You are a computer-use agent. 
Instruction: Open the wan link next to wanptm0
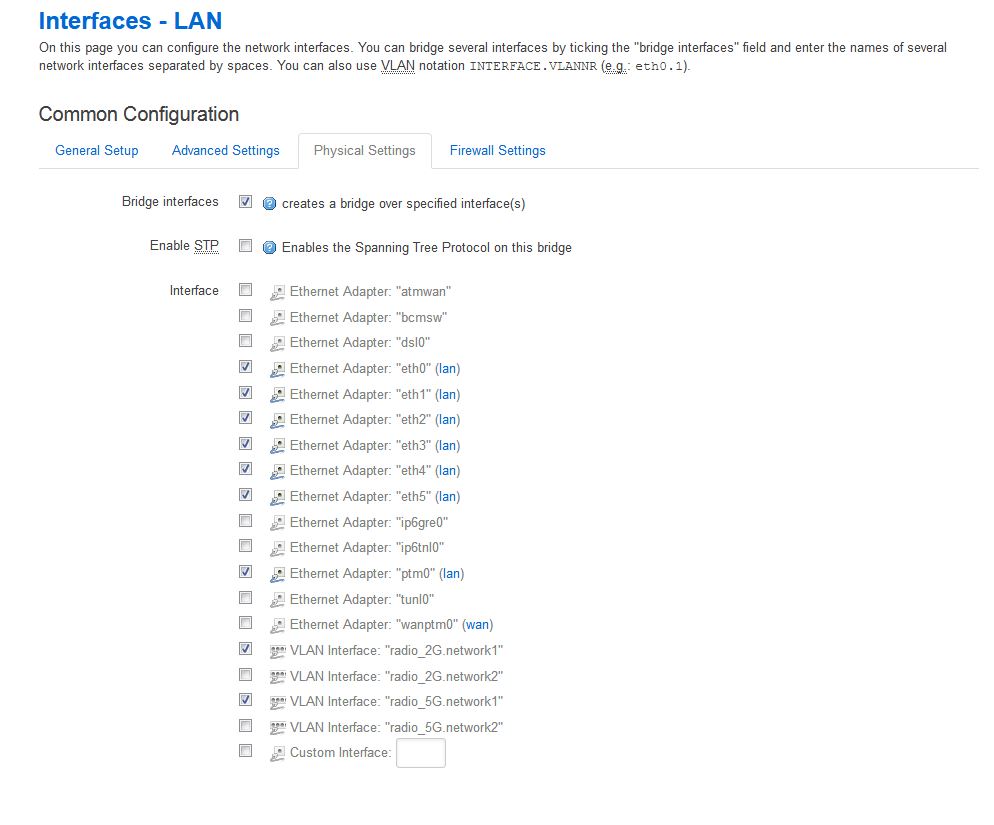coord(477,625)
